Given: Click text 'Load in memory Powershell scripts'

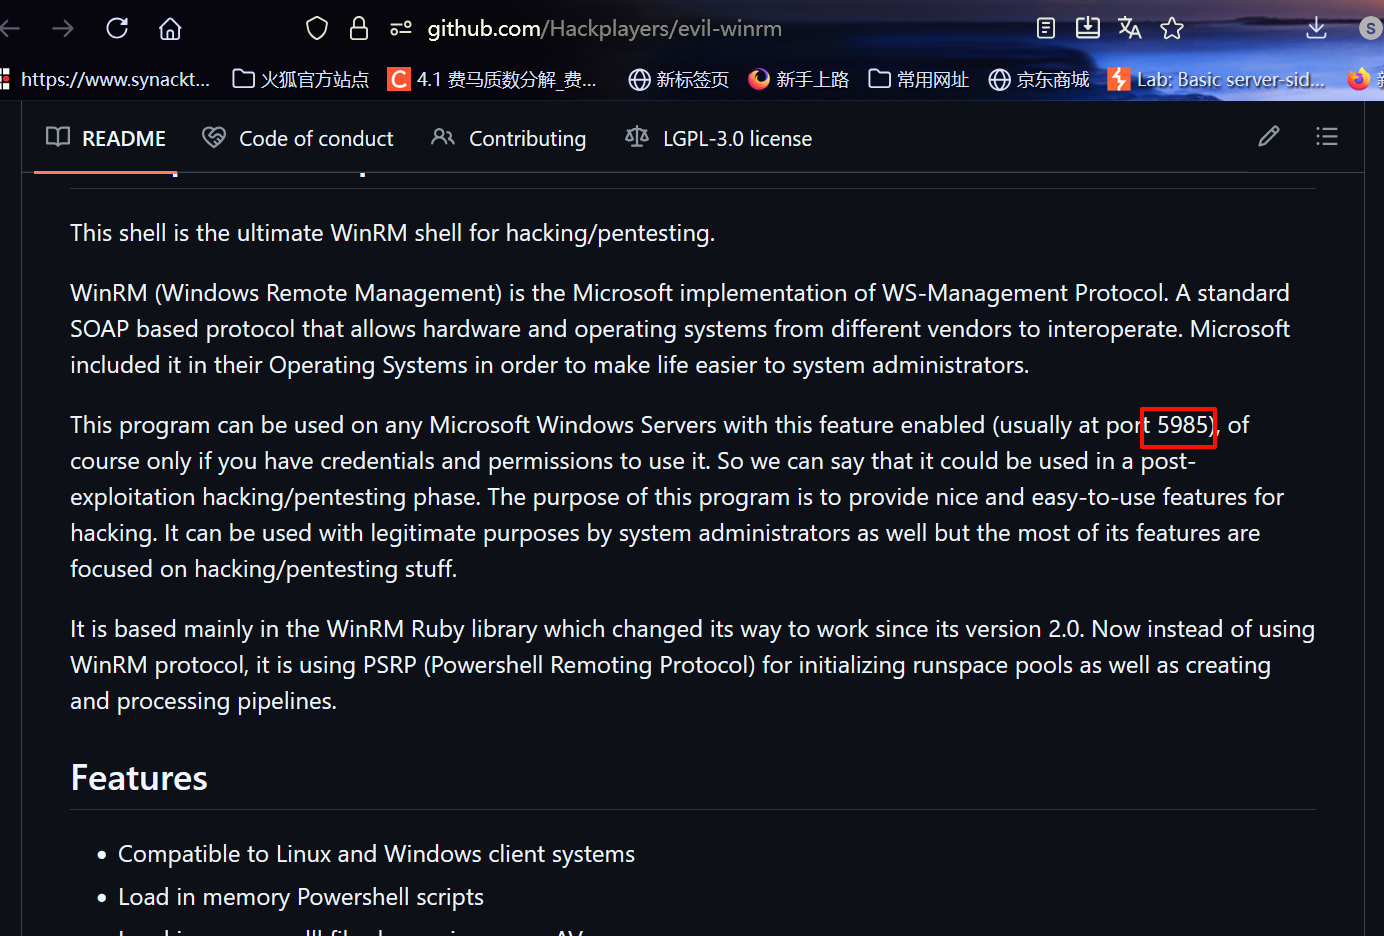Looking at the screenshot, I should point(301,897).
